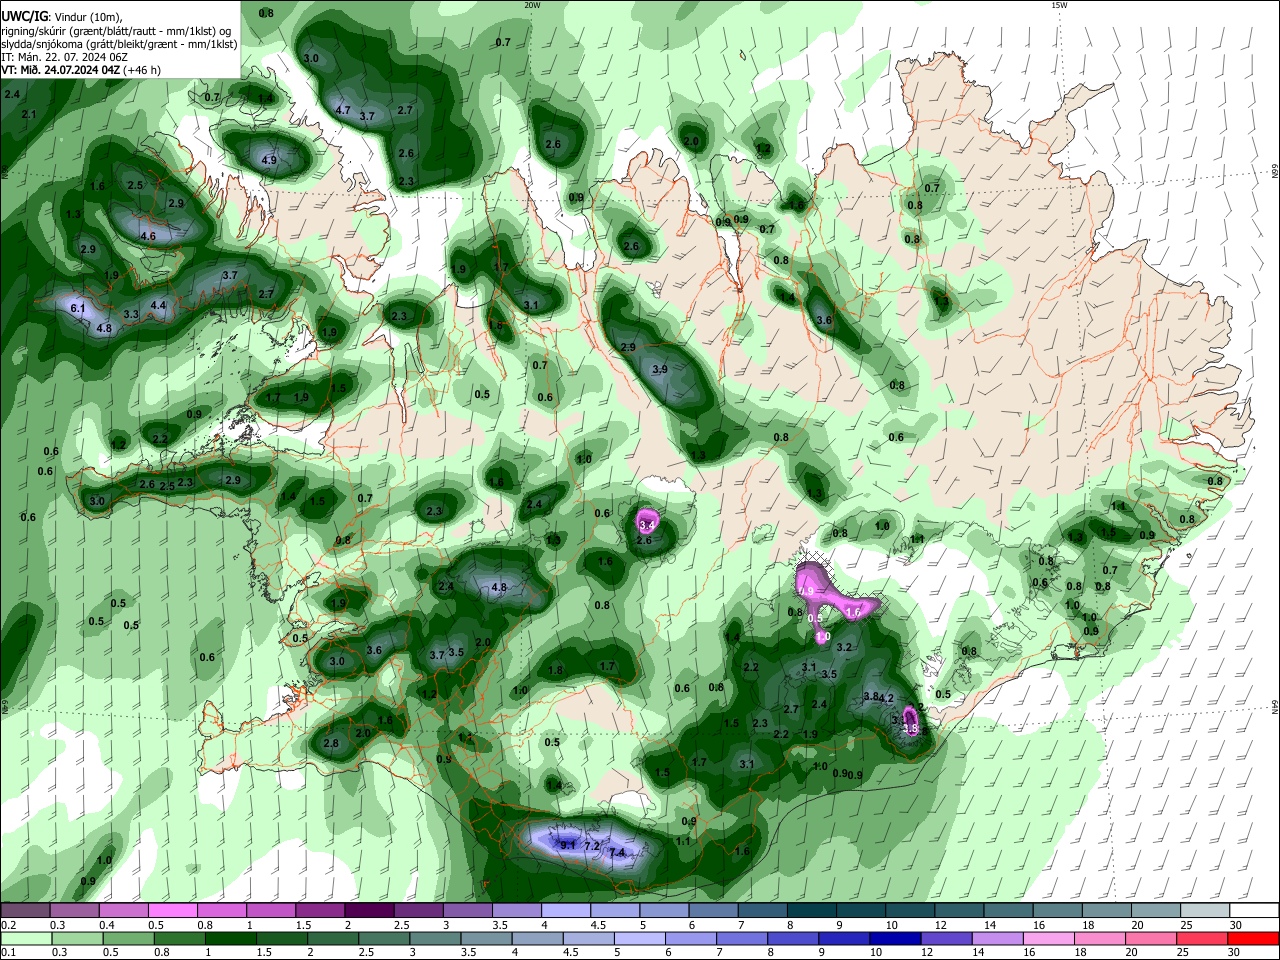Image resolution: width=1280 pixels, height=960 pixels.
Task: Pick the bright pink 0.5 swatch on the snow scale
Action: [172, 911]
